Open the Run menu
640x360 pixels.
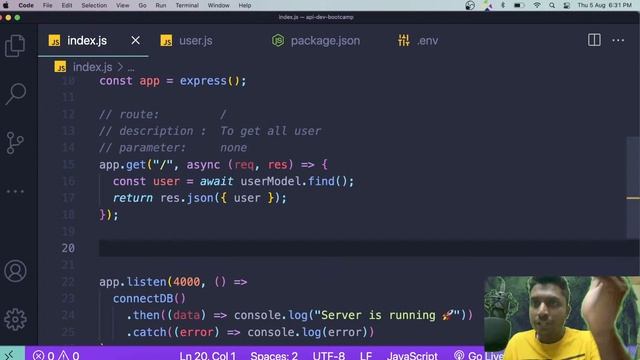tap(161, 5)
